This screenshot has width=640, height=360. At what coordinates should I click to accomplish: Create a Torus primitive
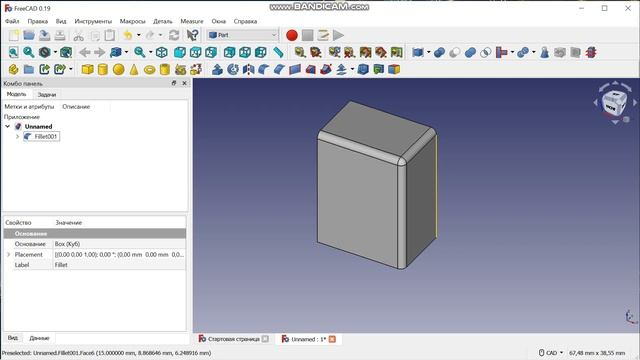point(149,69)
